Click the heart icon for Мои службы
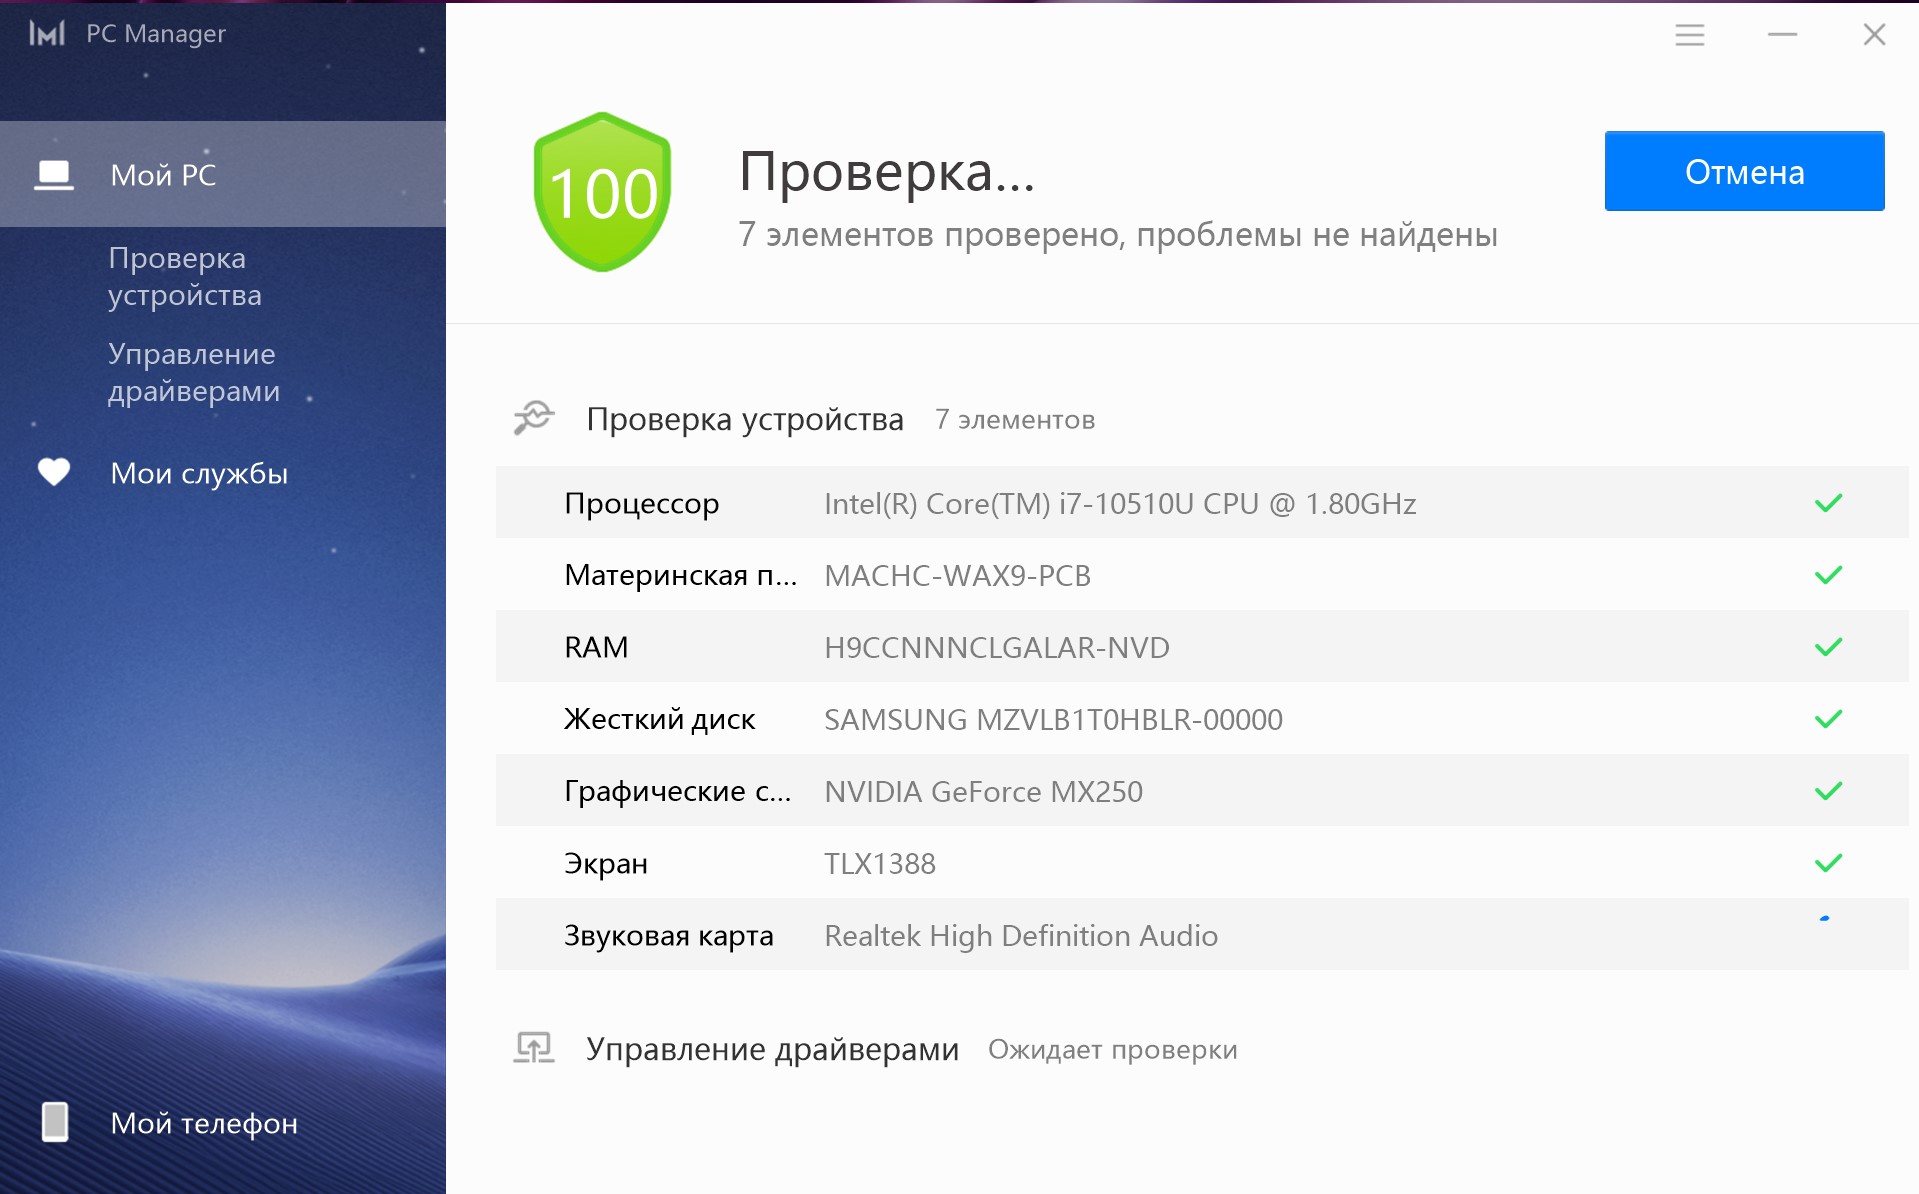This screenshot has width=1919, height=1194. coord(54,472)
